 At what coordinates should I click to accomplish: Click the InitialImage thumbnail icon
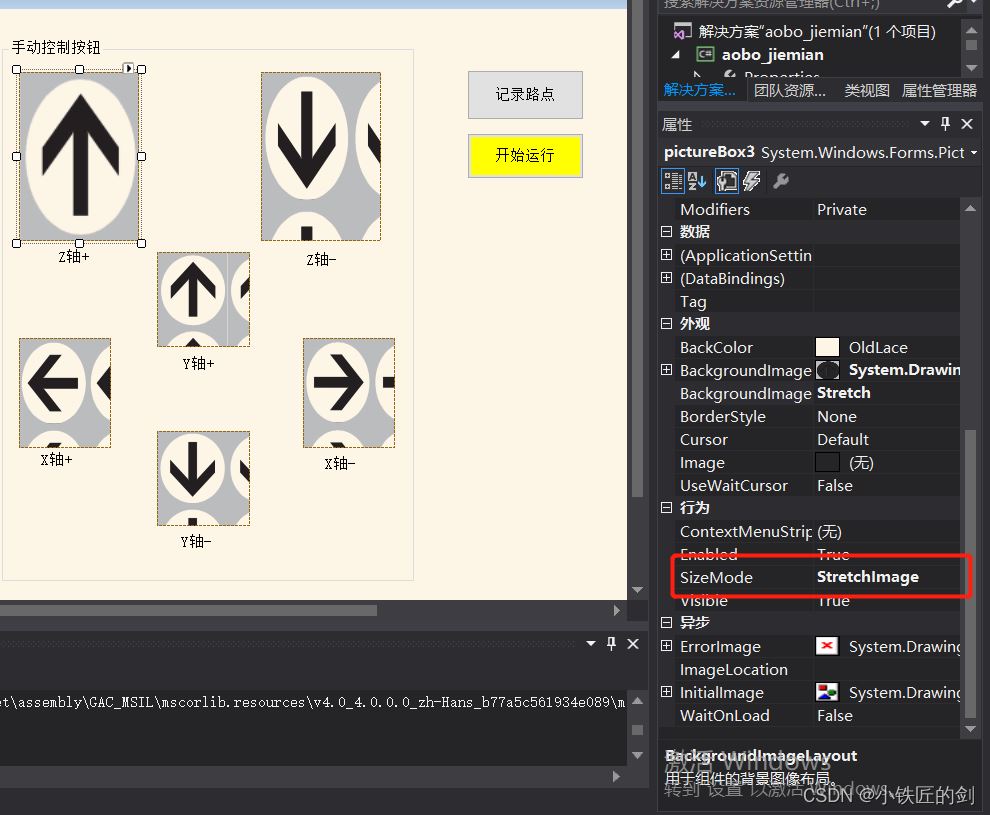pyautogui.click(x=827, y=692)
